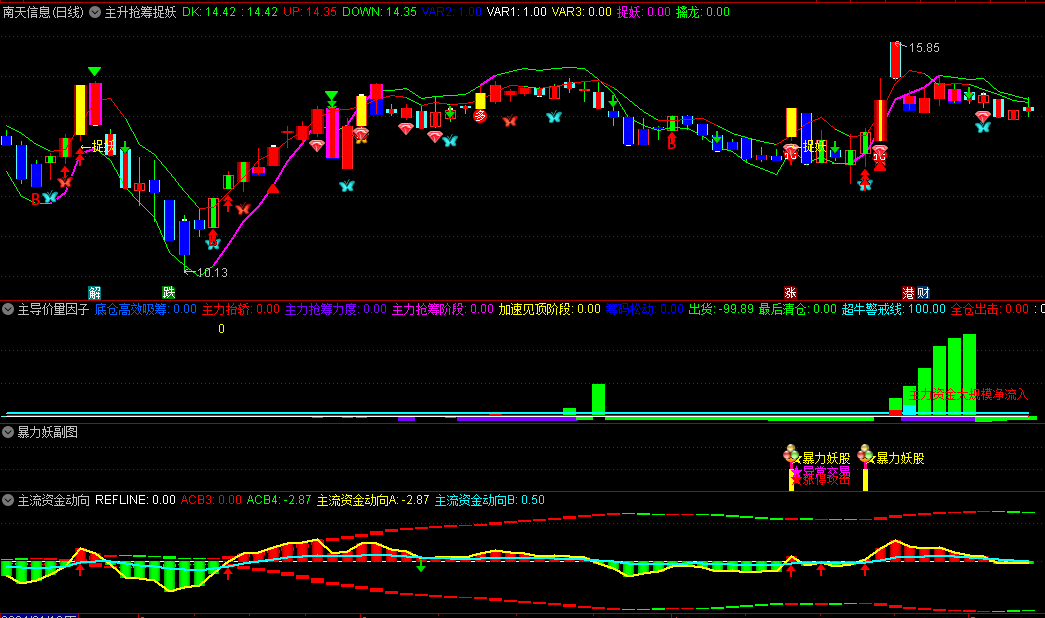This screenshot has width=1045, height=618.
Task: Click the 异常交易 signal label
Action: pos(826,471)
